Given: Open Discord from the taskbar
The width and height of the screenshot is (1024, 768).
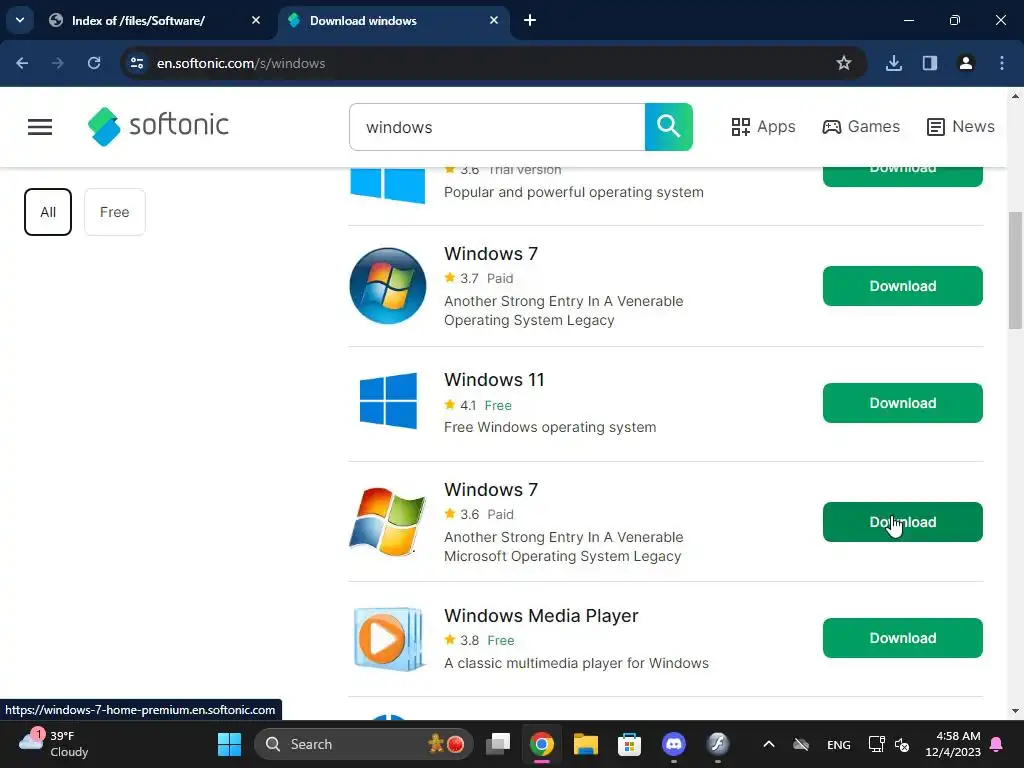Looking at the screenshot, I should [x=673, y=744].
